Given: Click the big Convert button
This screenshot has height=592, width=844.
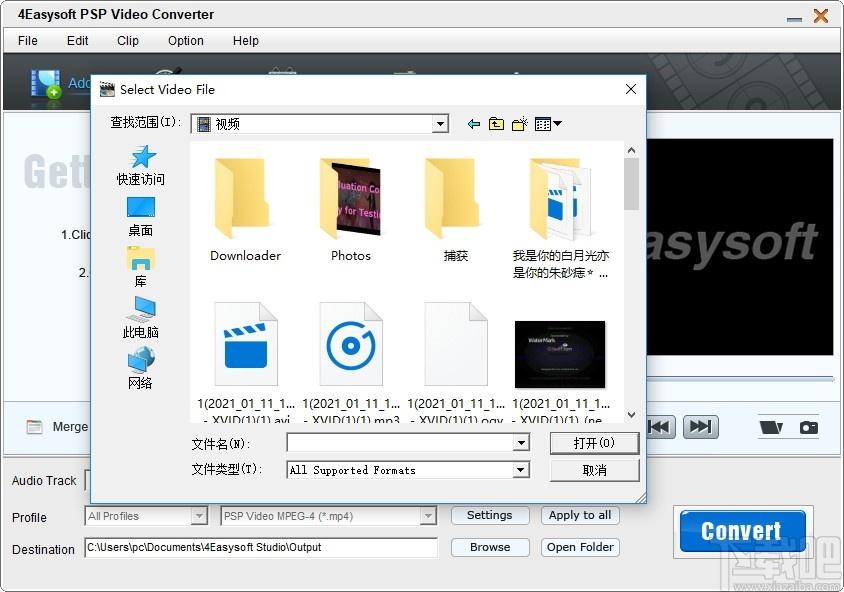Looking at the screenshot, I should coord(742,531).
